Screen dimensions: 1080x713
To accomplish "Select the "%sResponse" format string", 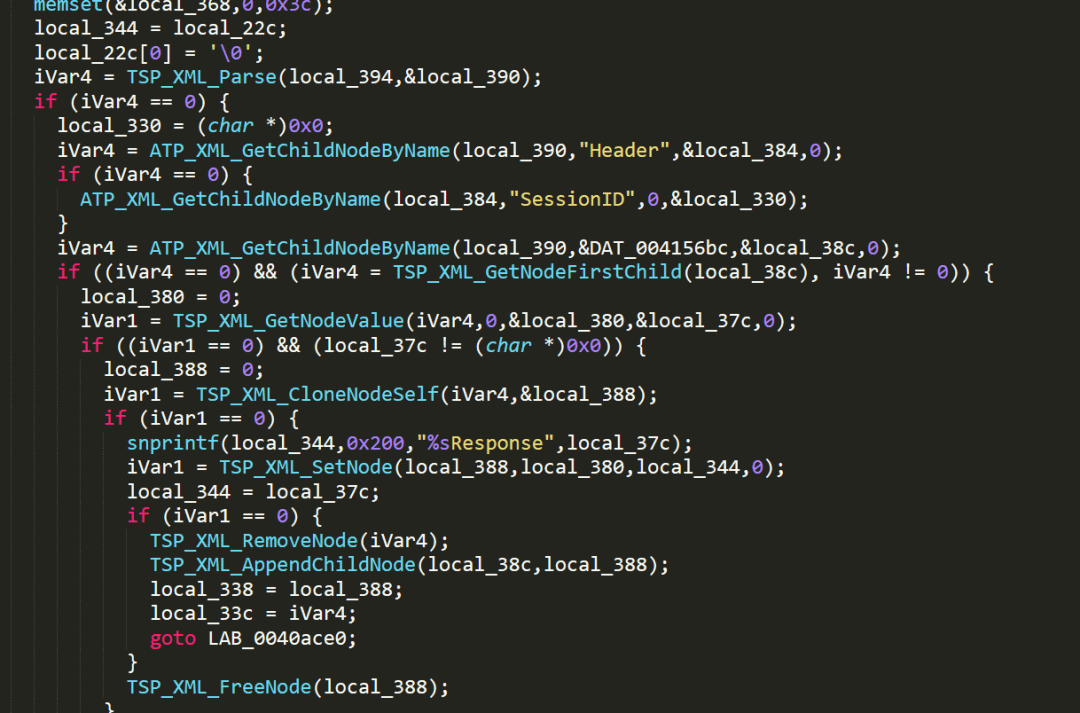I will 485,443.
